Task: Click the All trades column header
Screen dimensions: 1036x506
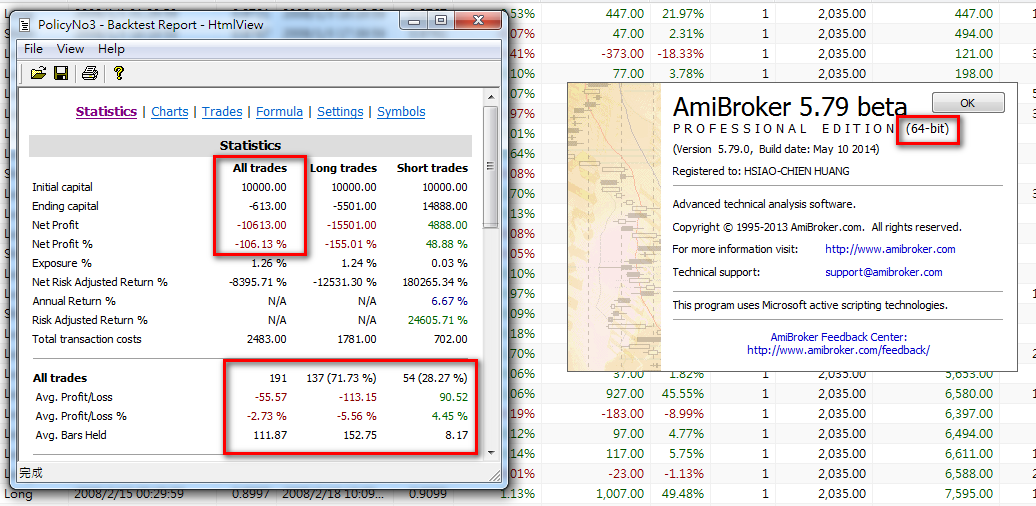Action: coord(260,168)
